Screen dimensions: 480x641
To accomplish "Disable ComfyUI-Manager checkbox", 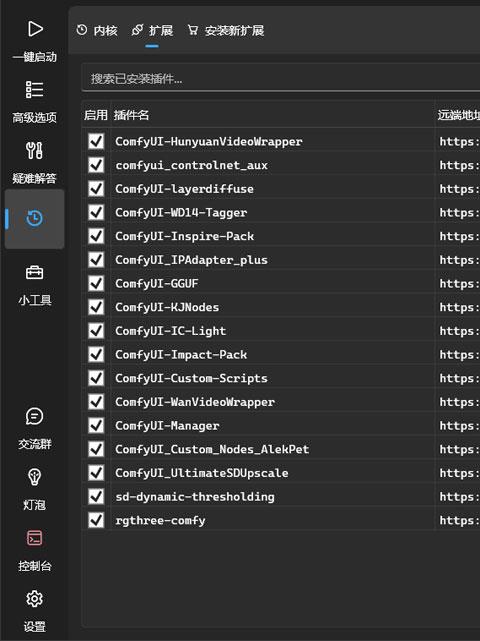I will (96, 426).
